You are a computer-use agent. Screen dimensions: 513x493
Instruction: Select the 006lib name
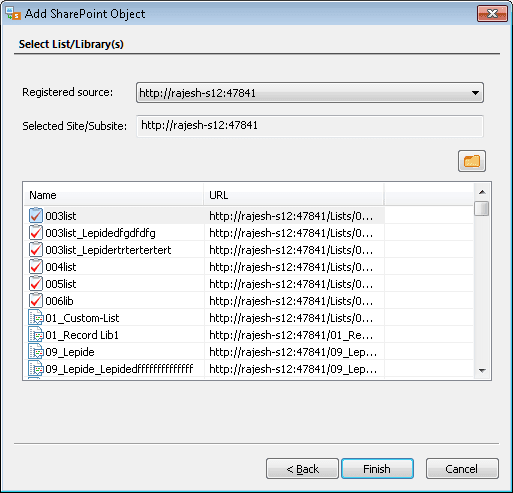click(59, 301)
